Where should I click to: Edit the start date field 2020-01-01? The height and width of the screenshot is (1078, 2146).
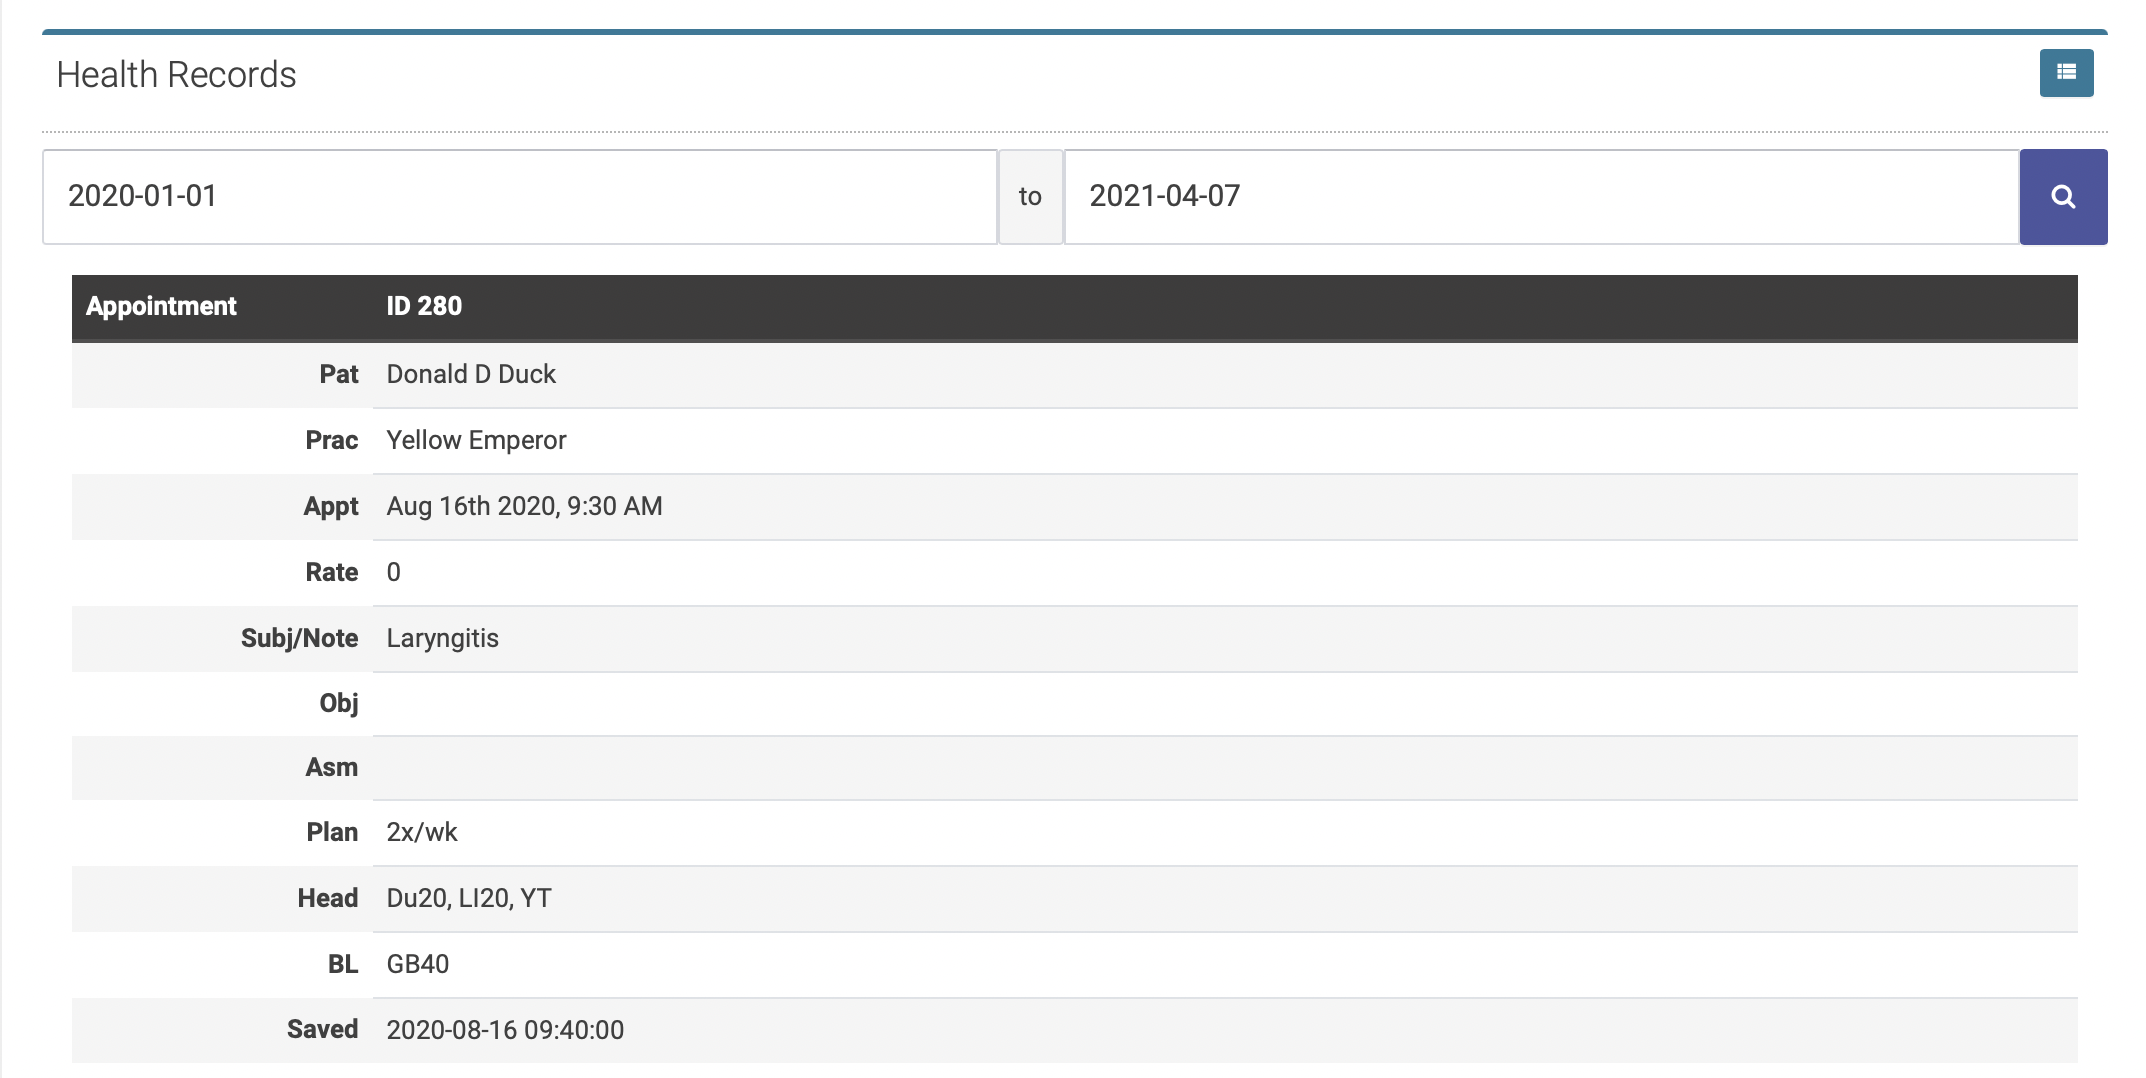pyautogui.click(x=520, y=197)
